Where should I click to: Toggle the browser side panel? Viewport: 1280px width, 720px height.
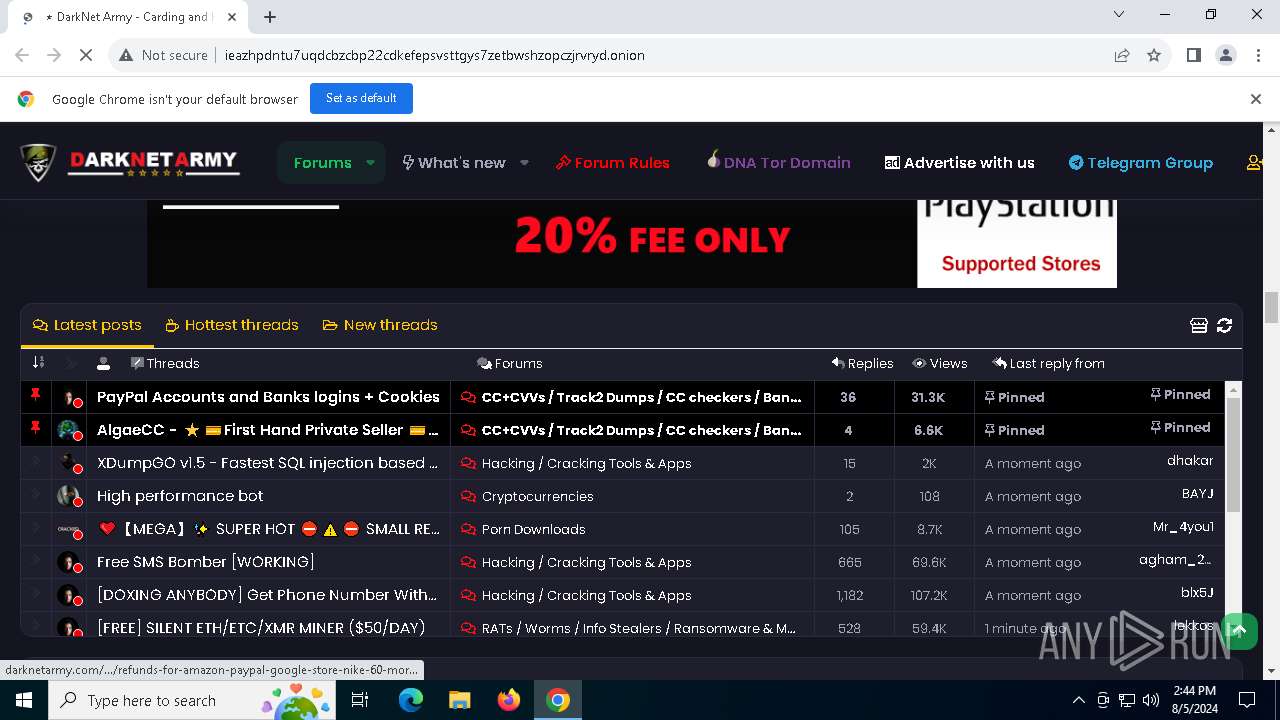[1193, 55]
